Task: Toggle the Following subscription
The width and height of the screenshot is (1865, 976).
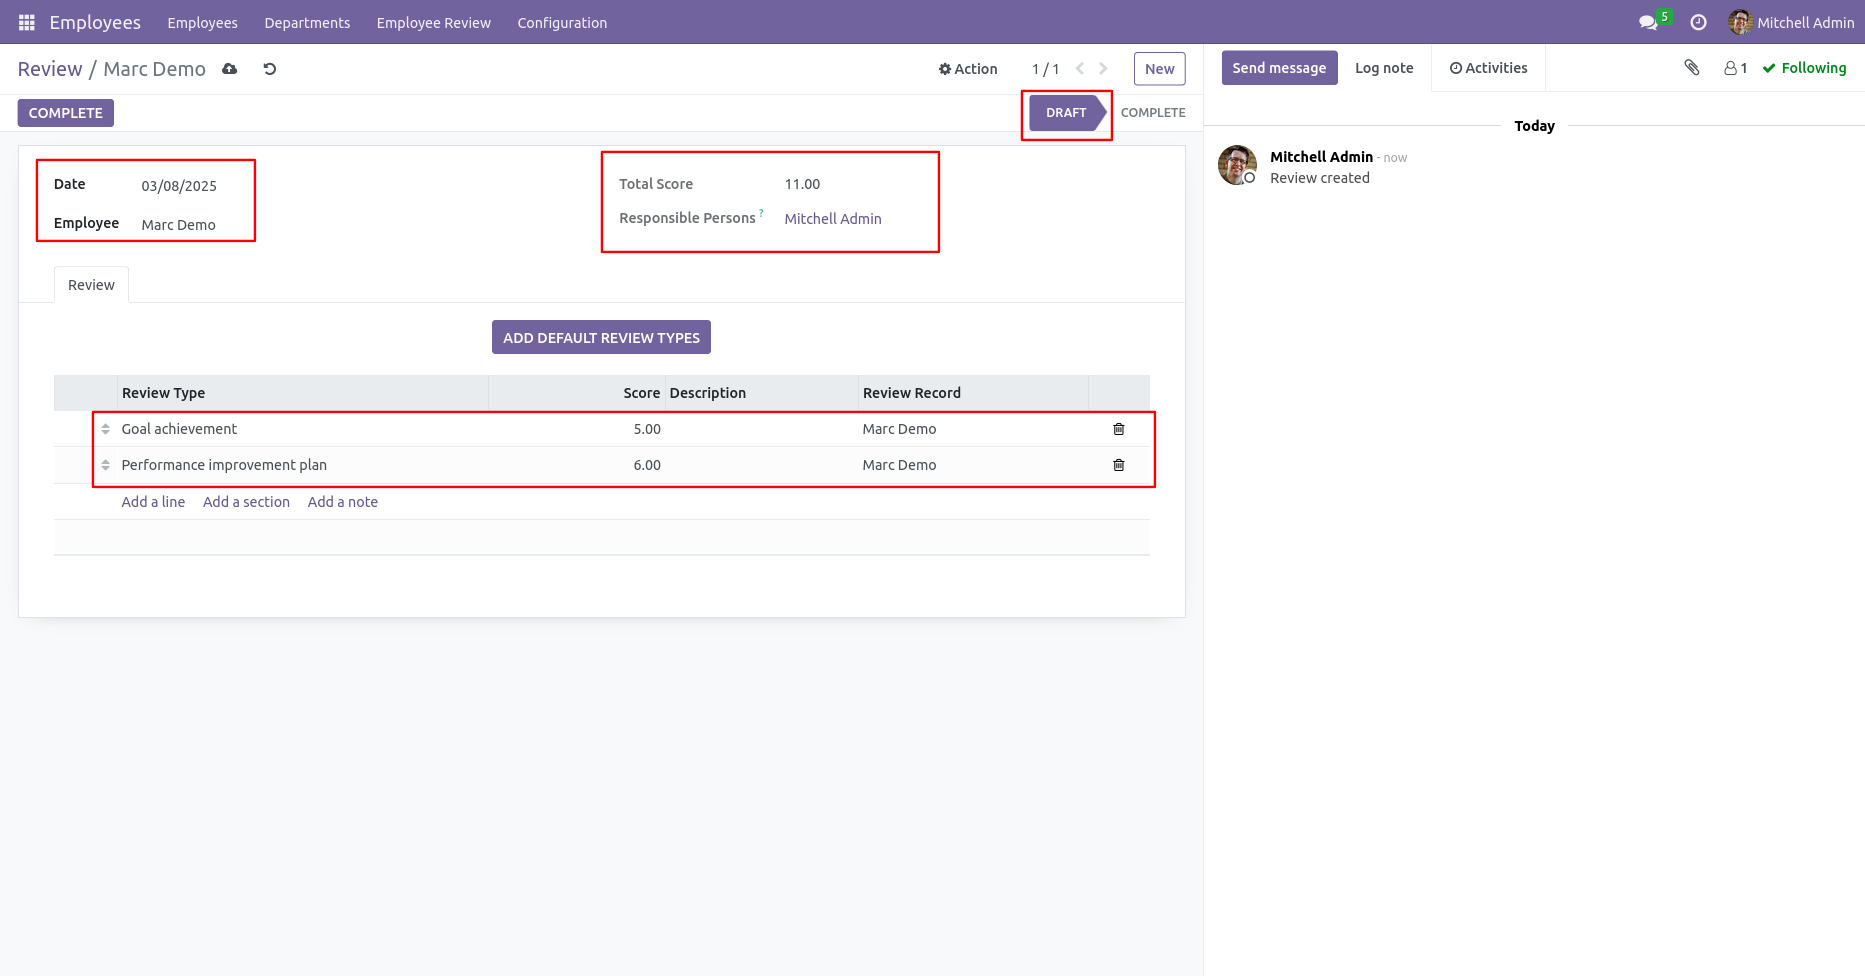Action: pos(1804,68)
